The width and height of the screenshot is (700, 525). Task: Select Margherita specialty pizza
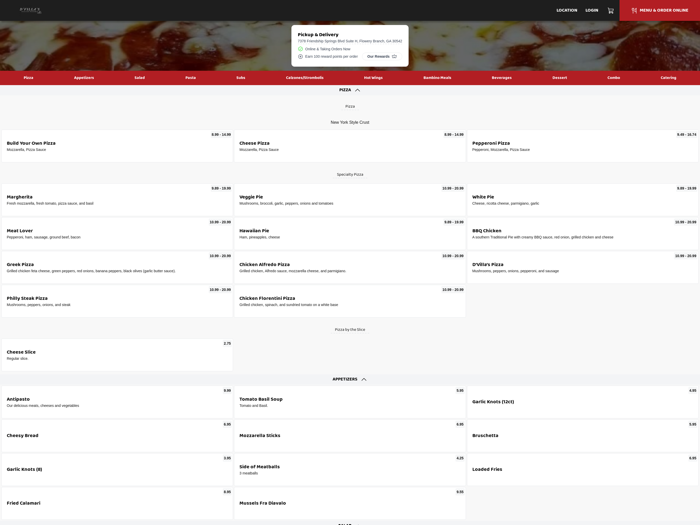coord(117,200)
